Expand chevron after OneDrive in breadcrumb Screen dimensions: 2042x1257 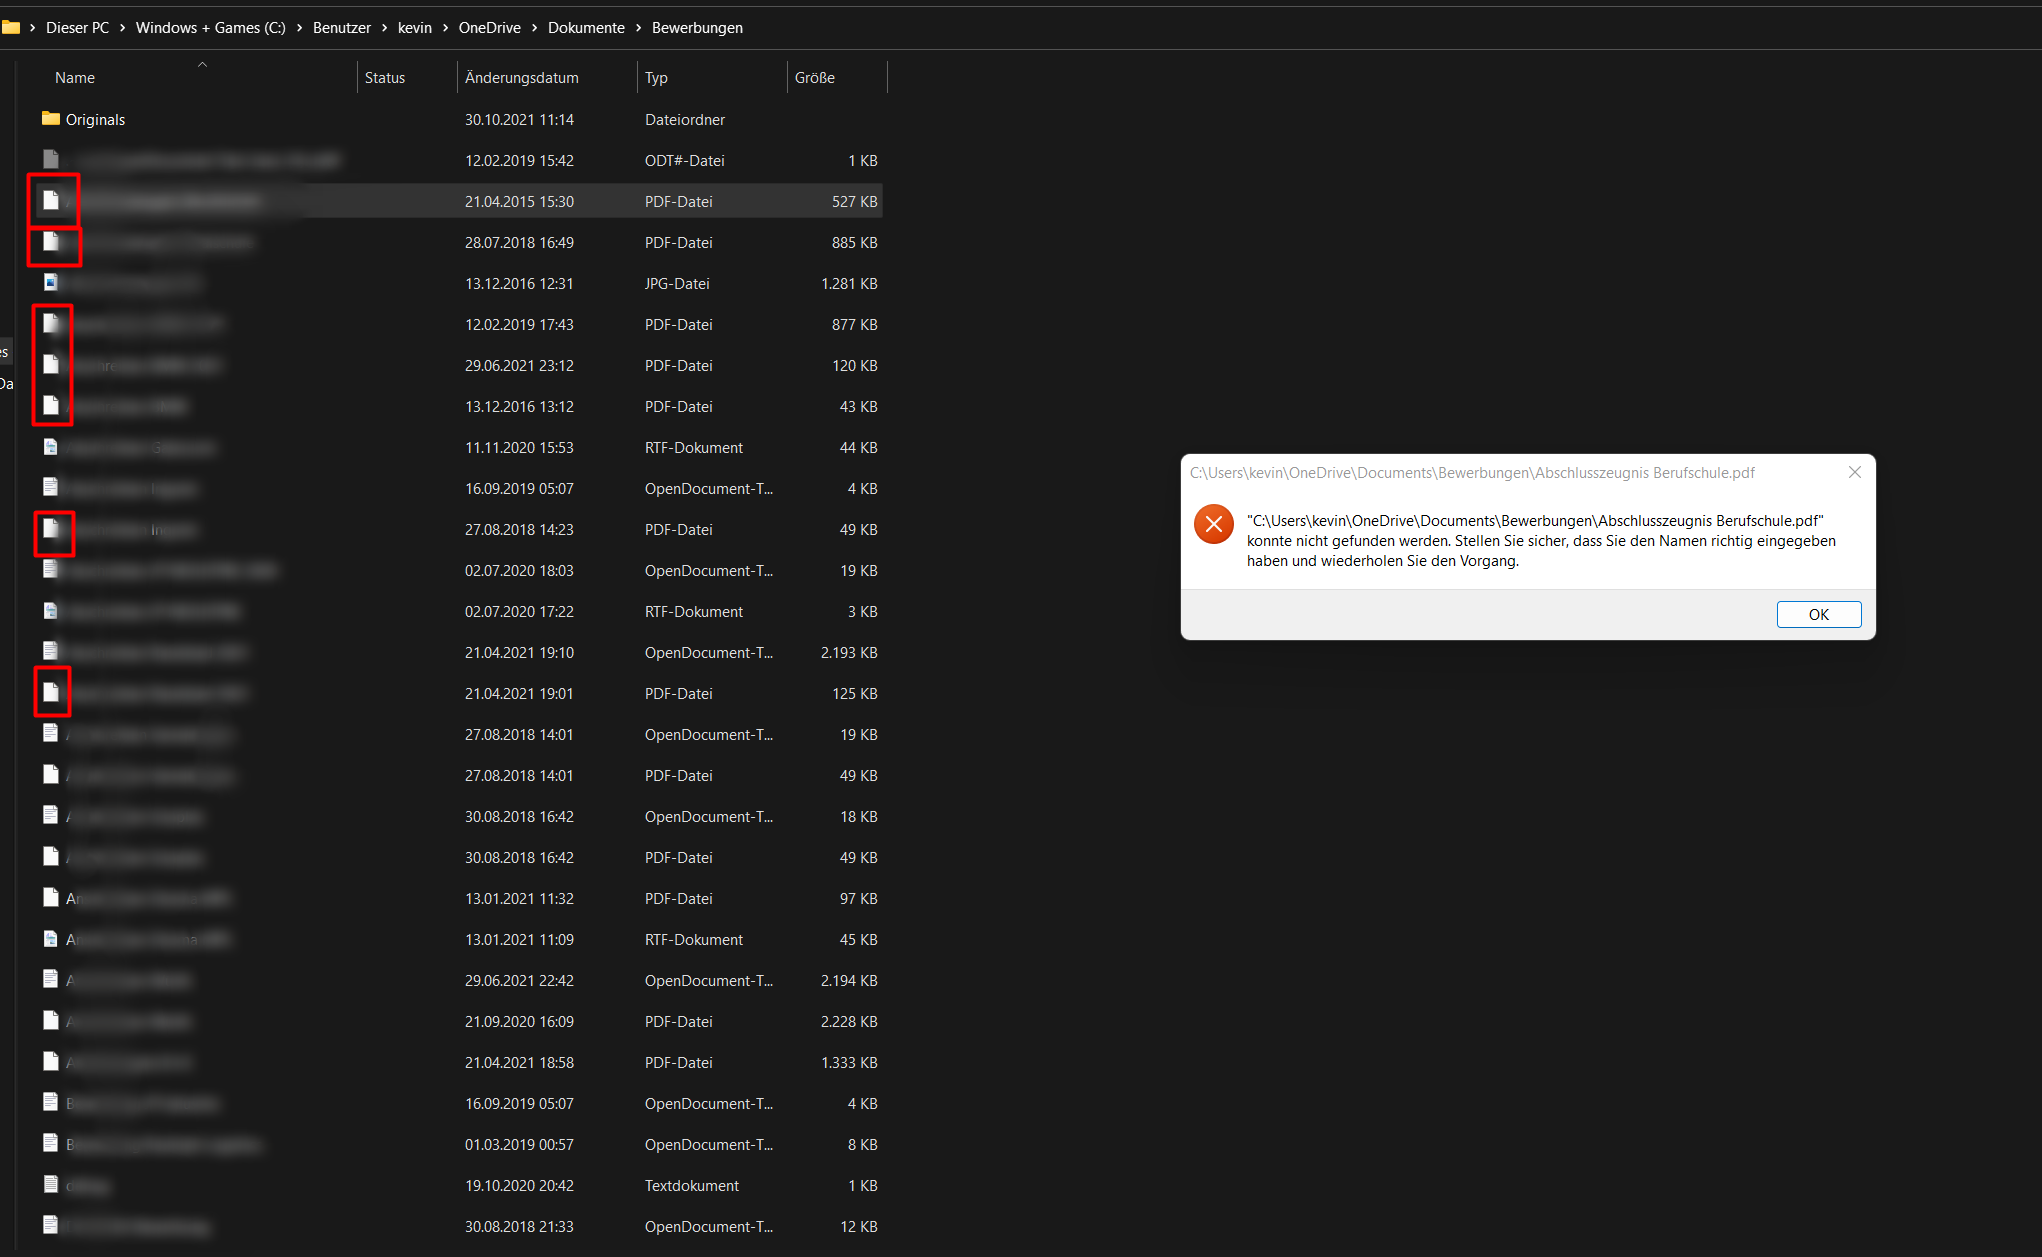pos(535,28)
